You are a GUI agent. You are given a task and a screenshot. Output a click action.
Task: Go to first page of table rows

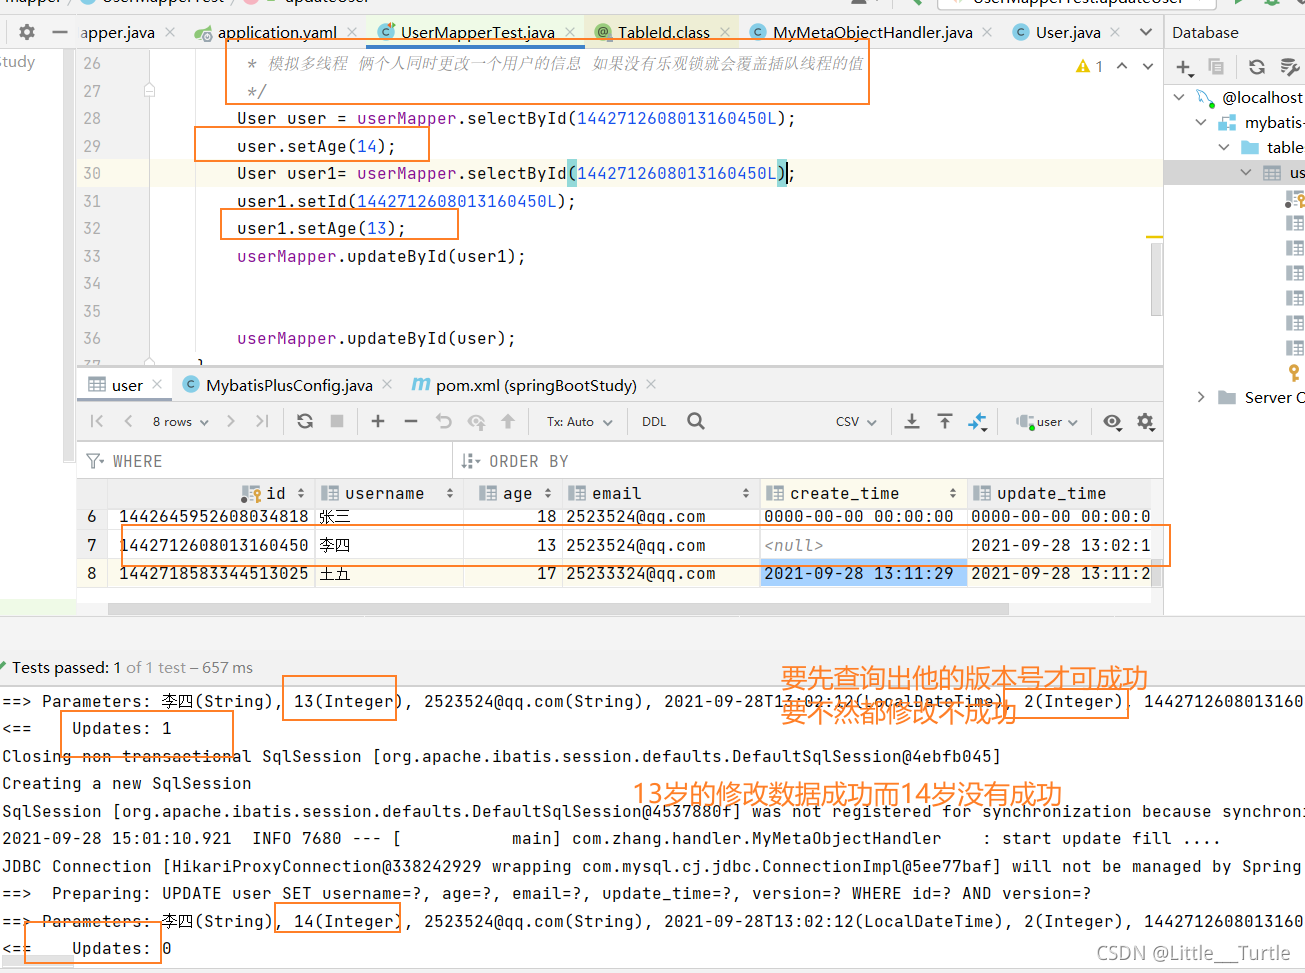point(97,421)
